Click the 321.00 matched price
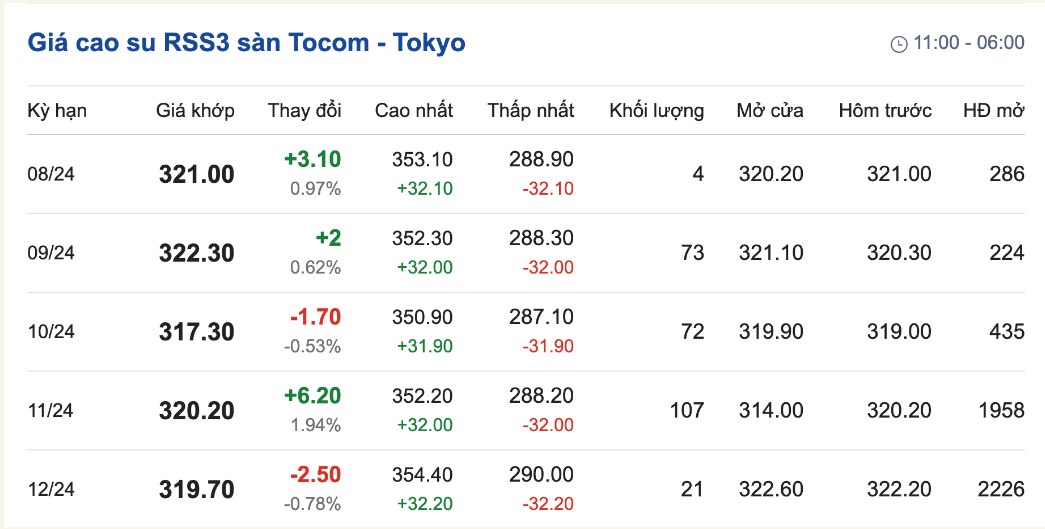The height and width of the screenshot is (529, 1045). [x=197, y=175]
